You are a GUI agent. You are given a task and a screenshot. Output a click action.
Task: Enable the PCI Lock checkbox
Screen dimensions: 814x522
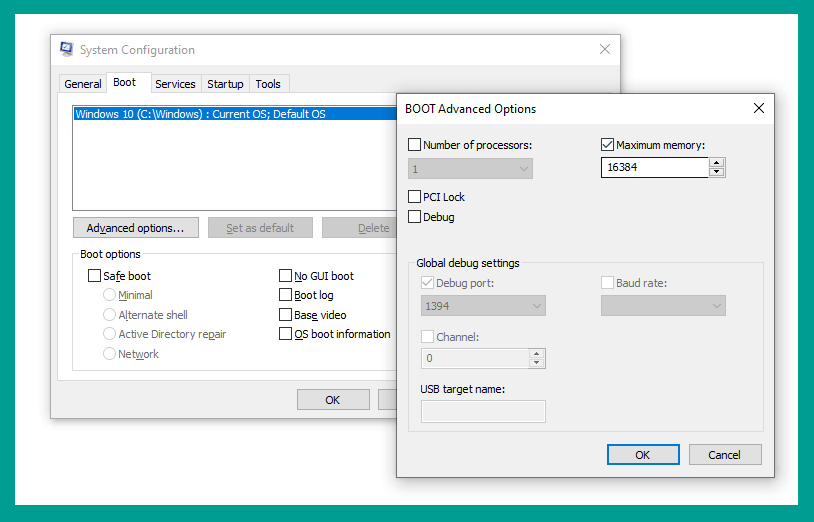[x=414, y=197]
